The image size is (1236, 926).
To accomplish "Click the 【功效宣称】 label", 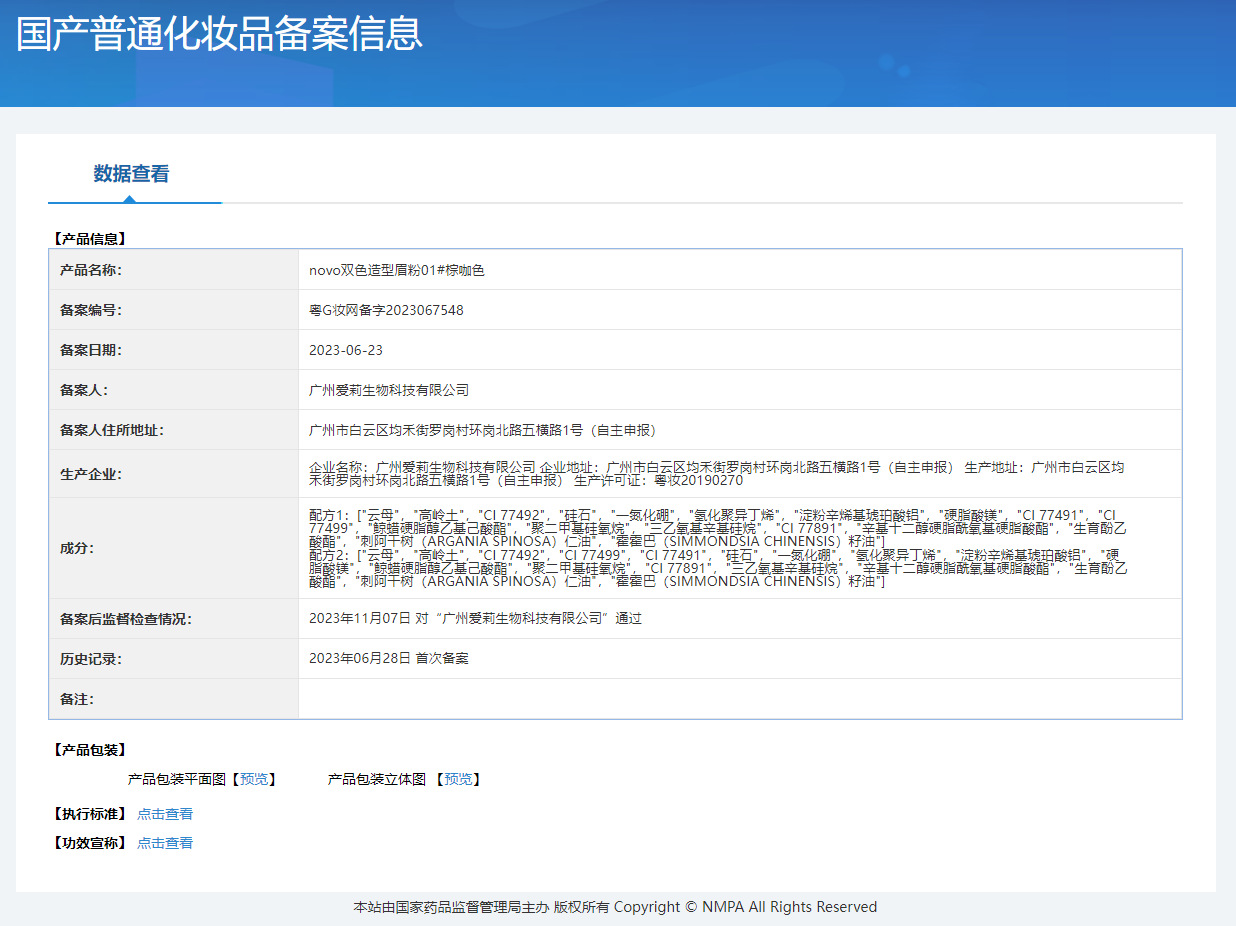I will click(89, 843).
